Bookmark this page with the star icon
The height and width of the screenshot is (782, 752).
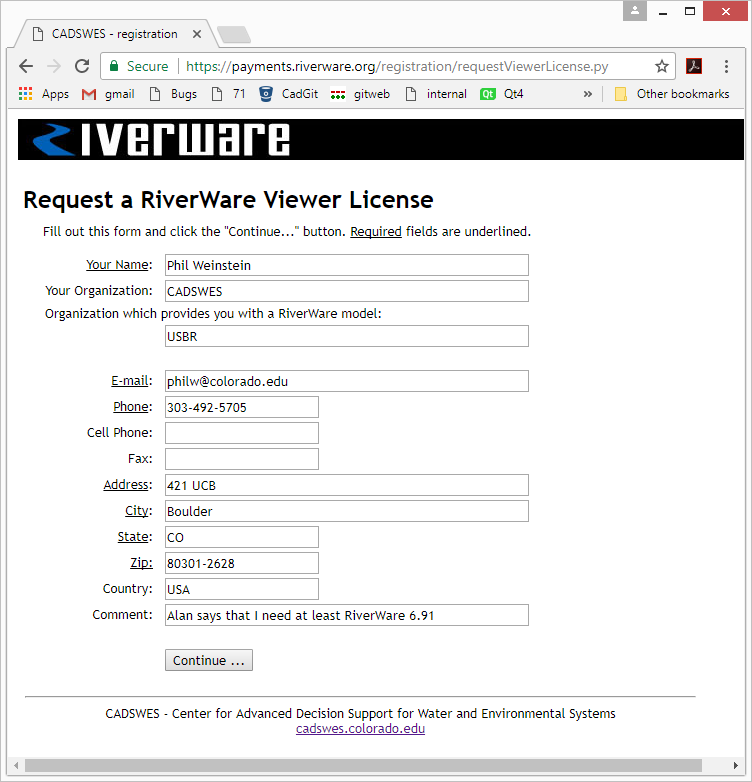[x=661, y=66]
